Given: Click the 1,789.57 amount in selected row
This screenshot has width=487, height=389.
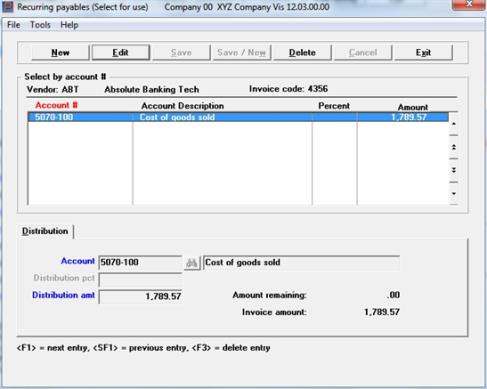Looking at the screenshot, I should [x=409, y=117].
